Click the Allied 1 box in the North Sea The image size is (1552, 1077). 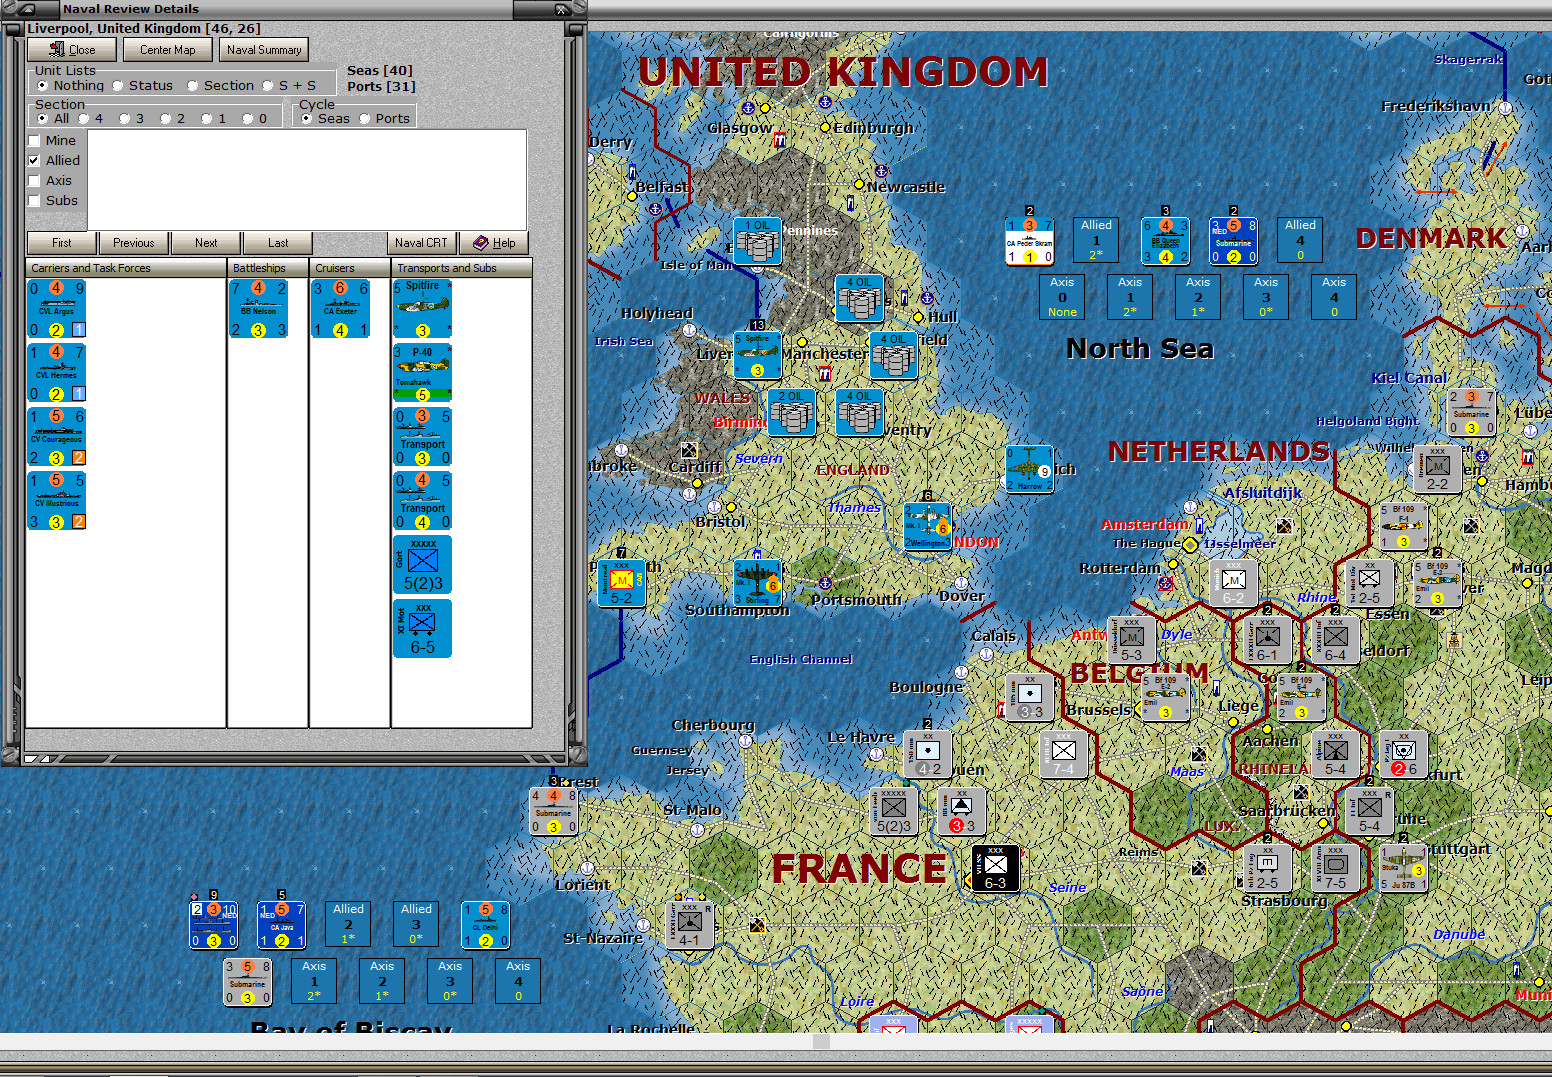[x=1097, y=241]
